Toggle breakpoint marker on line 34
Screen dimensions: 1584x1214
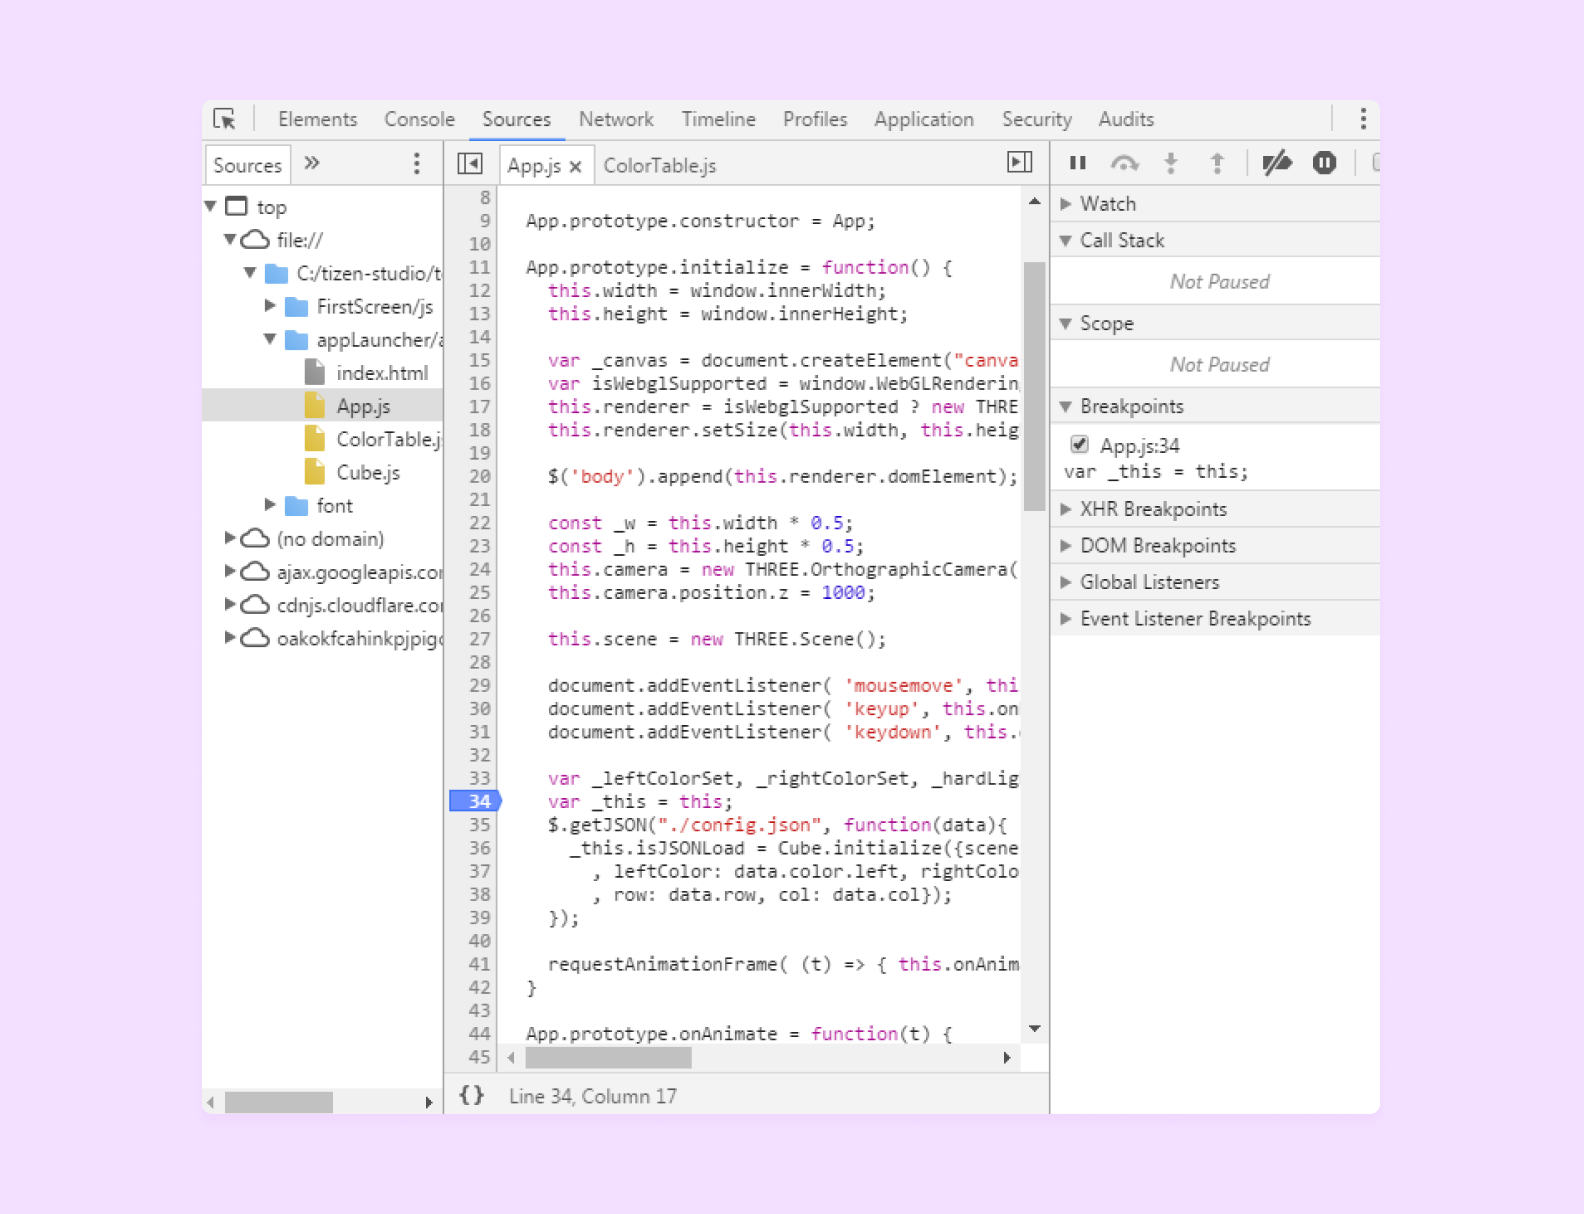point(475,801)
